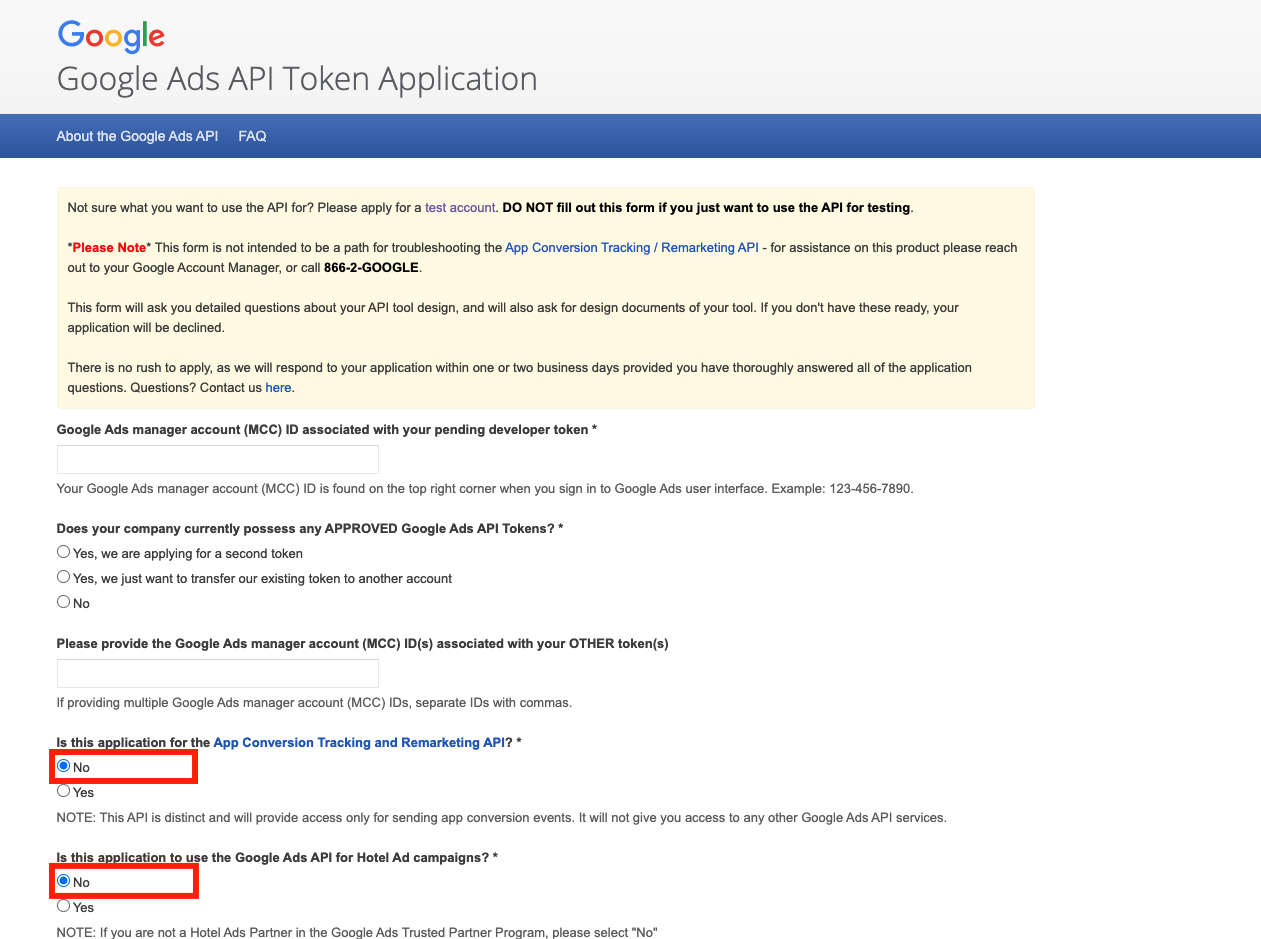
Task: Select 'Yes, we are applying for a second token'
Action: point(63,551)
